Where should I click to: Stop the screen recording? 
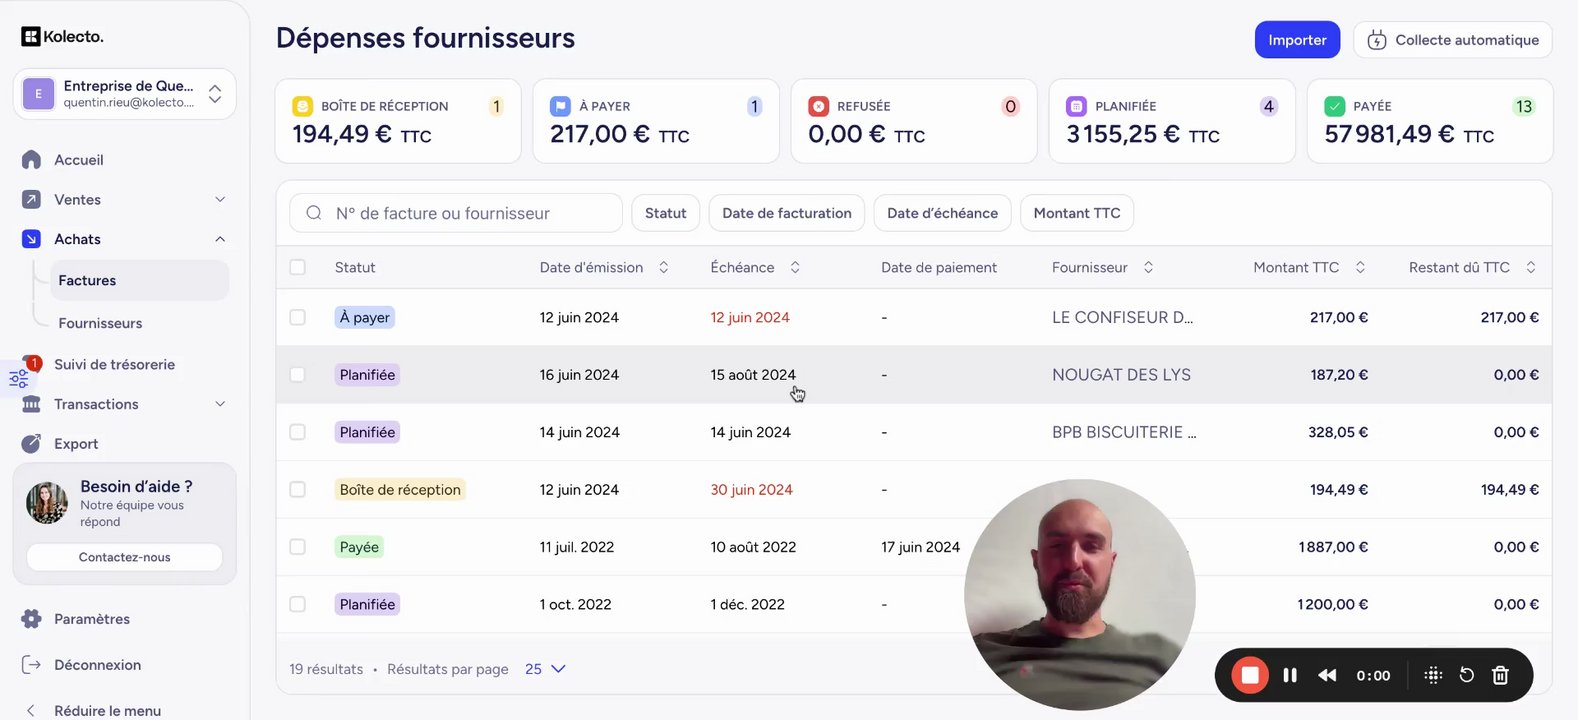1249,675
